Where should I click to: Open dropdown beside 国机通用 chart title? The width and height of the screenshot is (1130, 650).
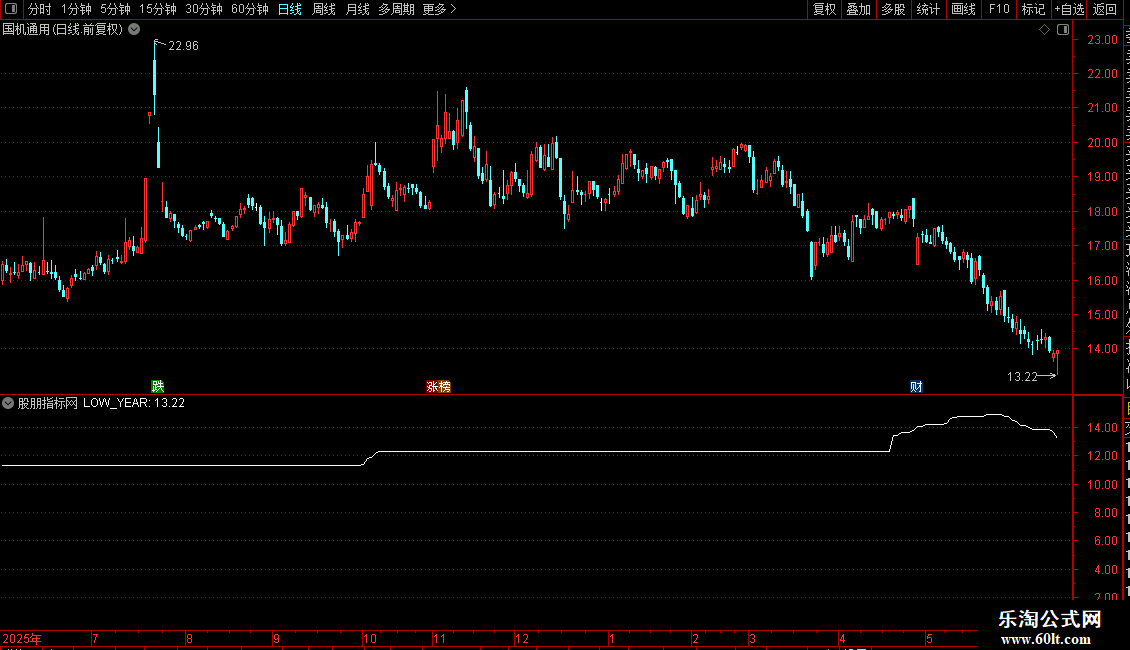pyautogui.click(x=134, y=30)
